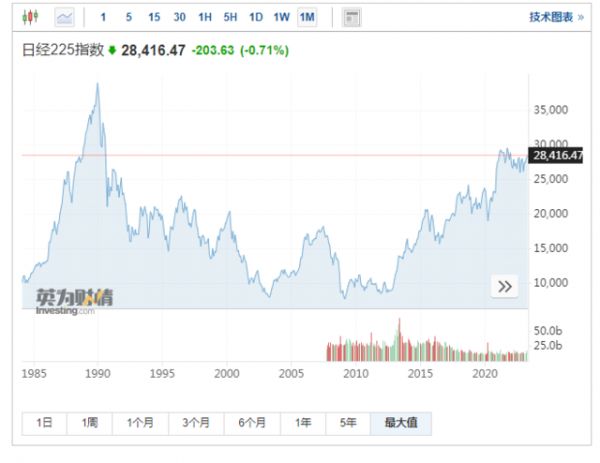This screenshot has width=600, height=463.
Task: Show the 最大值 time range
Action: point(401,423)
